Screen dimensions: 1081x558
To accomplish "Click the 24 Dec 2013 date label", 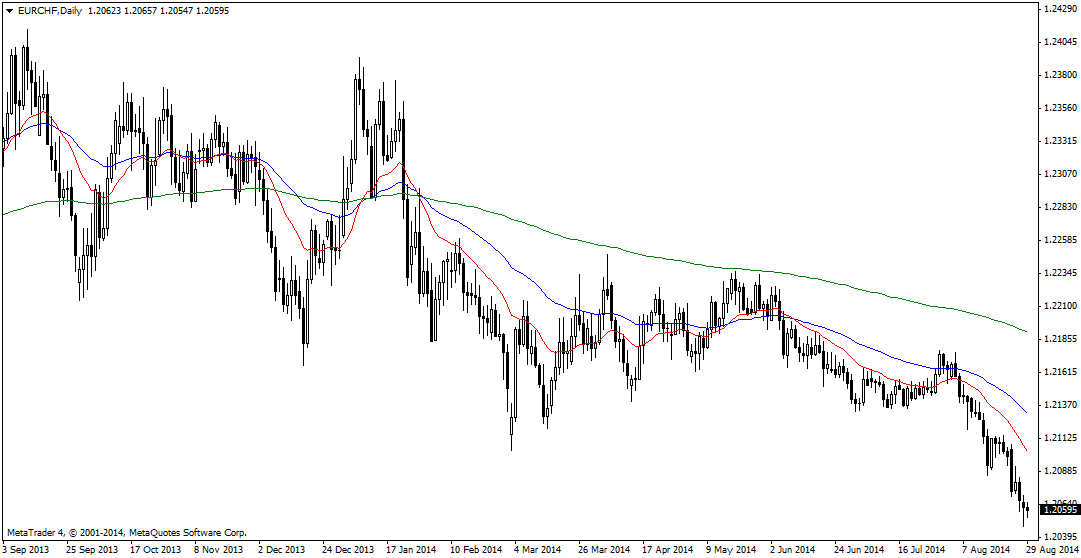I will click(x=348, y=550).
